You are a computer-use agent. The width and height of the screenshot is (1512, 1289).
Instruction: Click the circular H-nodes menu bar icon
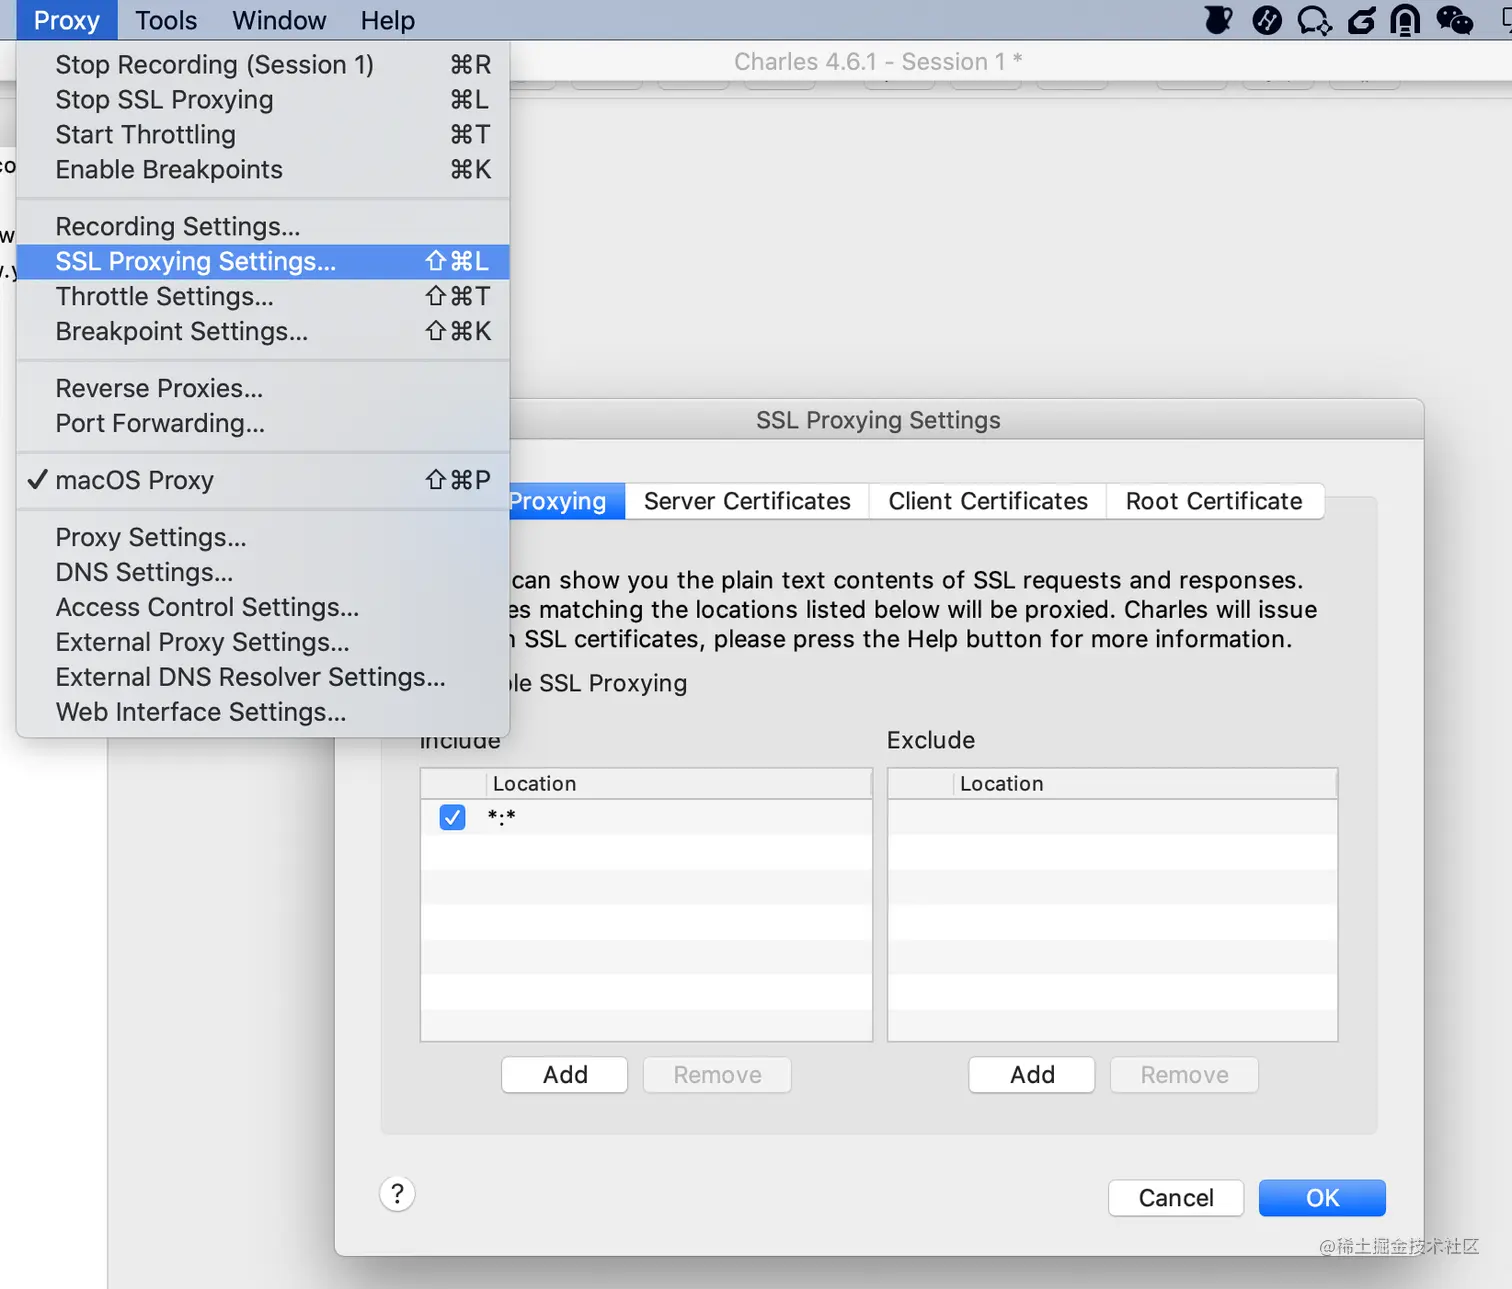click(x=1267, y=20)
